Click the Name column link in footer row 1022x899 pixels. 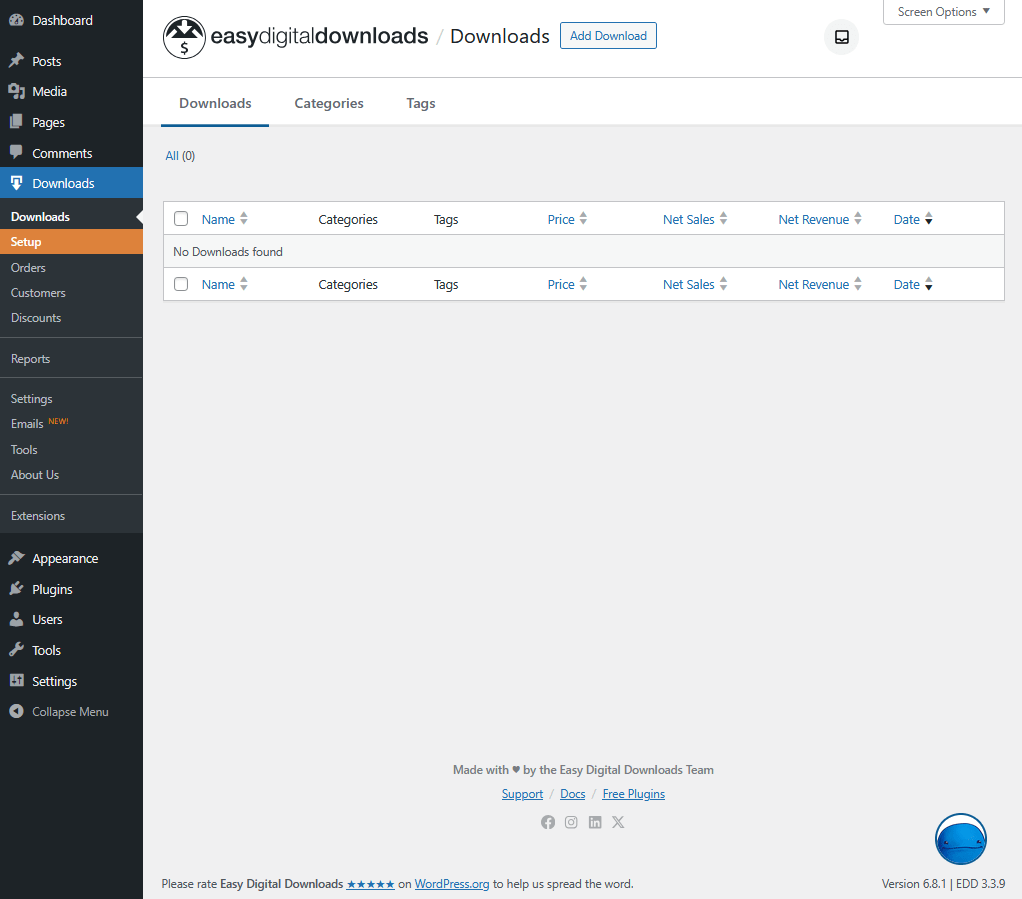[x=218, y=284]
